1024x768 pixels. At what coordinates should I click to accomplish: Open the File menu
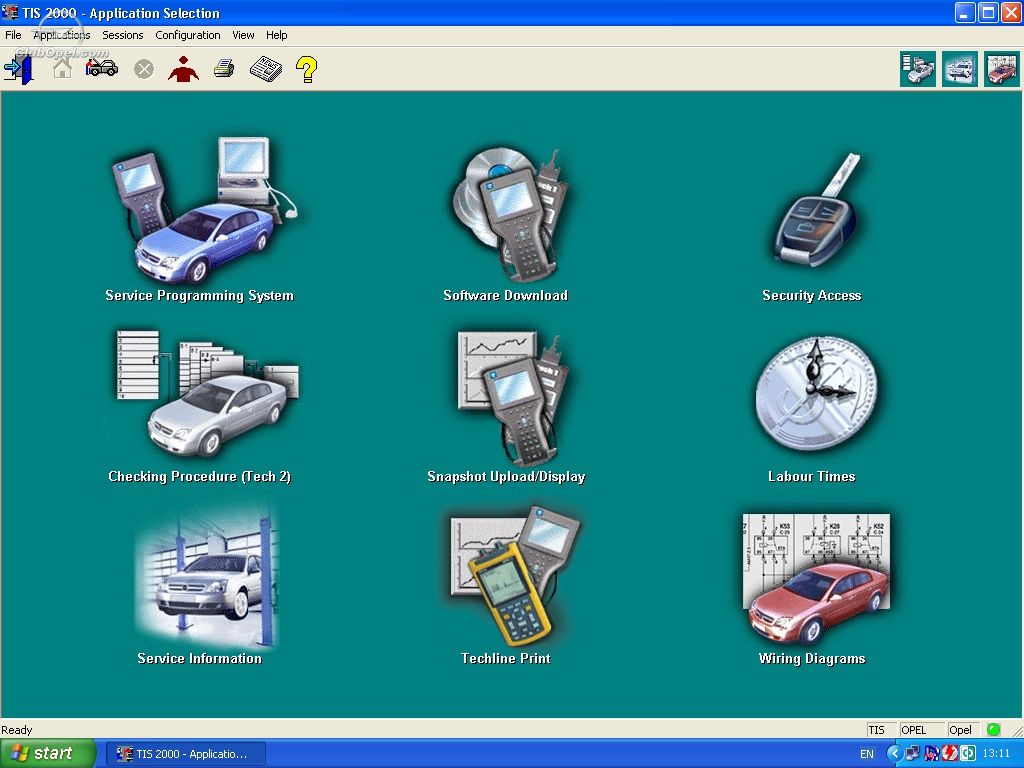[13, 35]
